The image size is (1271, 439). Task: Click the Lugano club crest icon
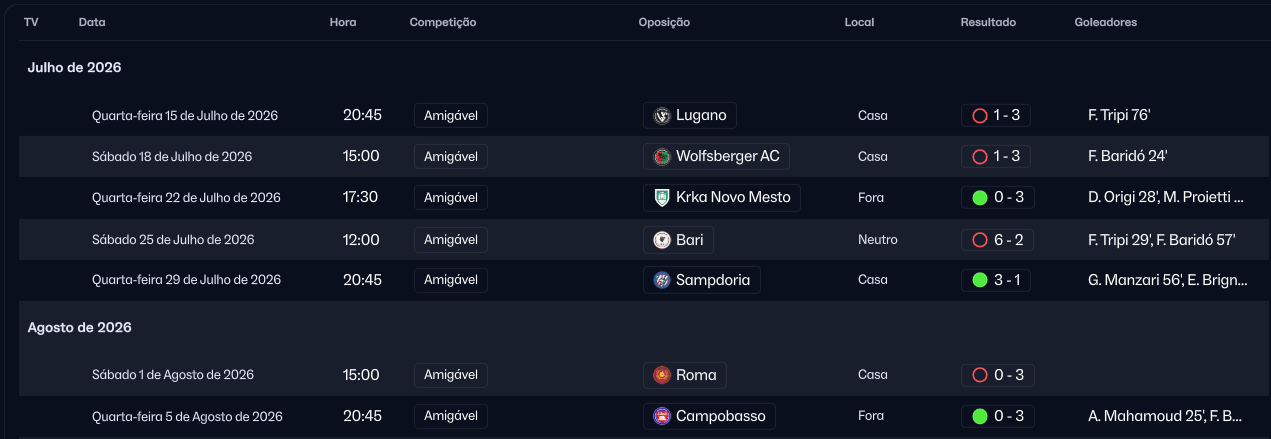click(x=661, y=115)
